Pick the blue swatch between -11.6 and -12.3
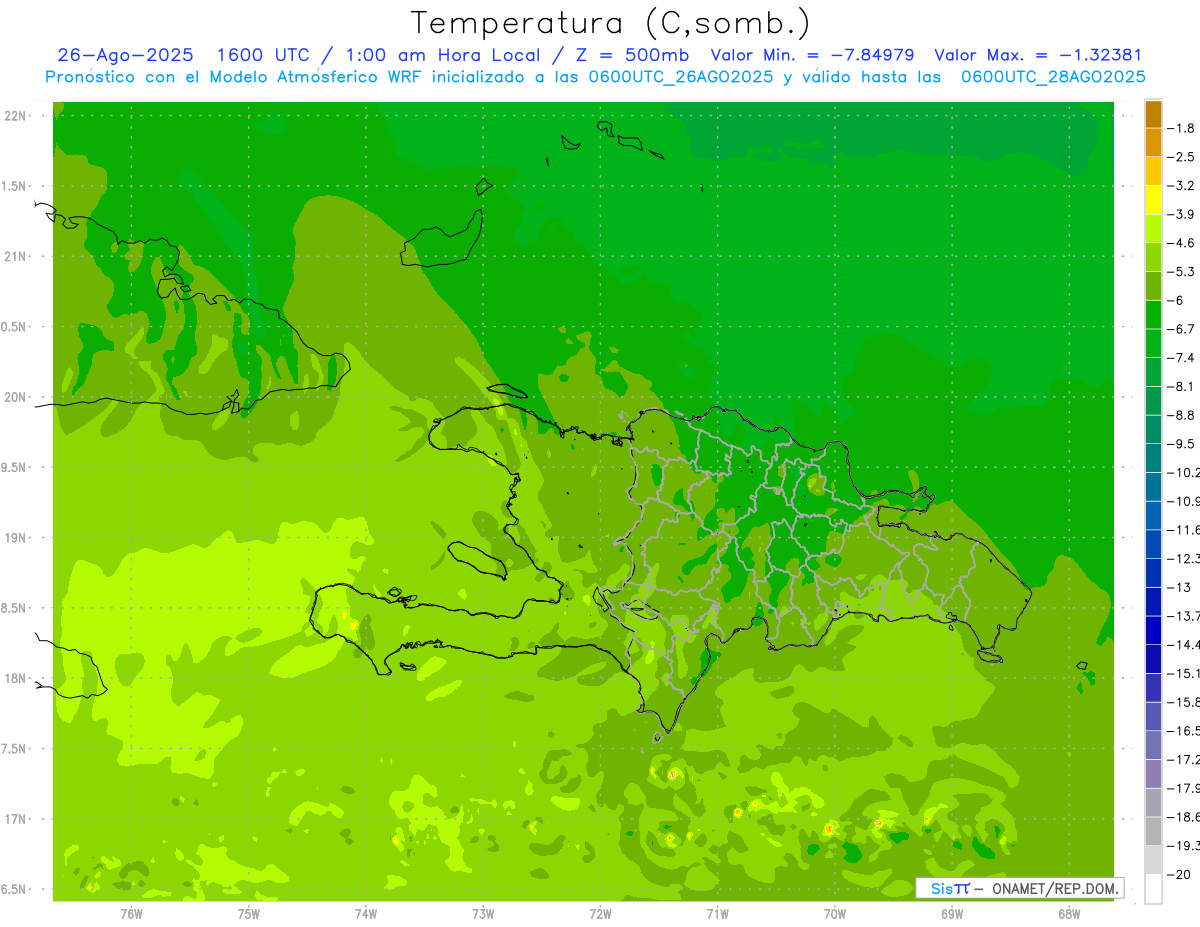1200x927 pixels. [x=1153, y=544]
